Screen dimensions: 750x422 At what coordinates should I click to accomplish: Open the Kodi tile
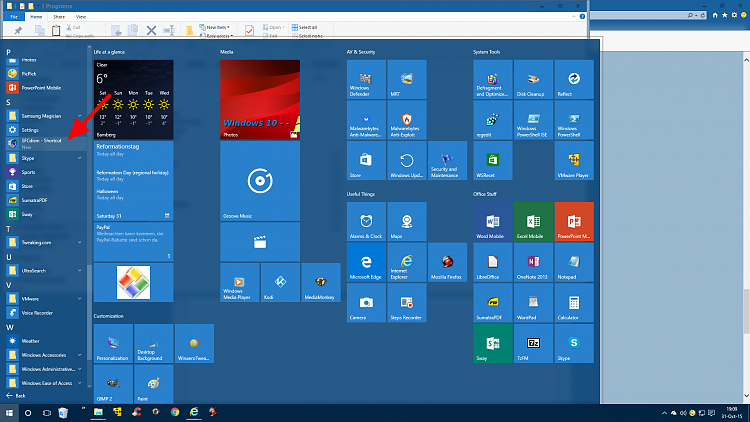(x=280, y=282)
